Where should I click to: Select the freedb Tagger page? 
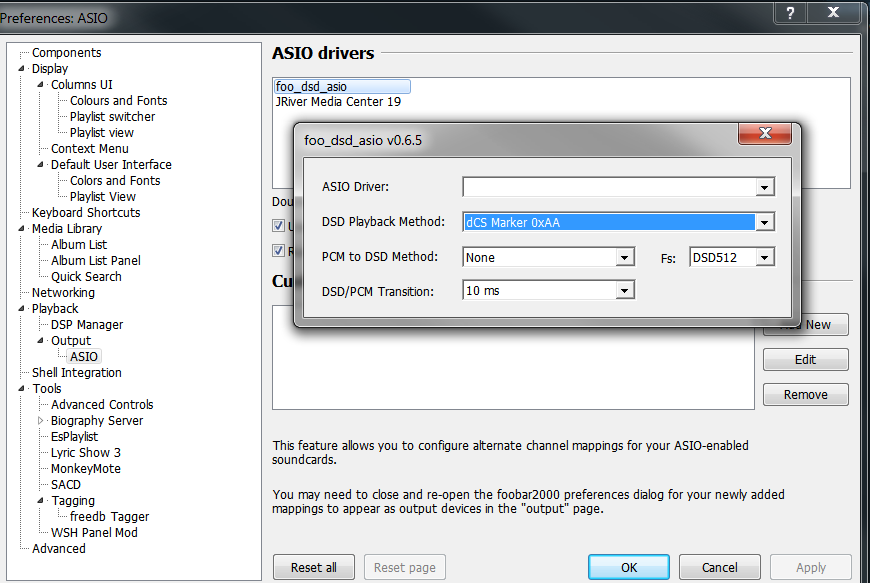click(x=109, y=517)
